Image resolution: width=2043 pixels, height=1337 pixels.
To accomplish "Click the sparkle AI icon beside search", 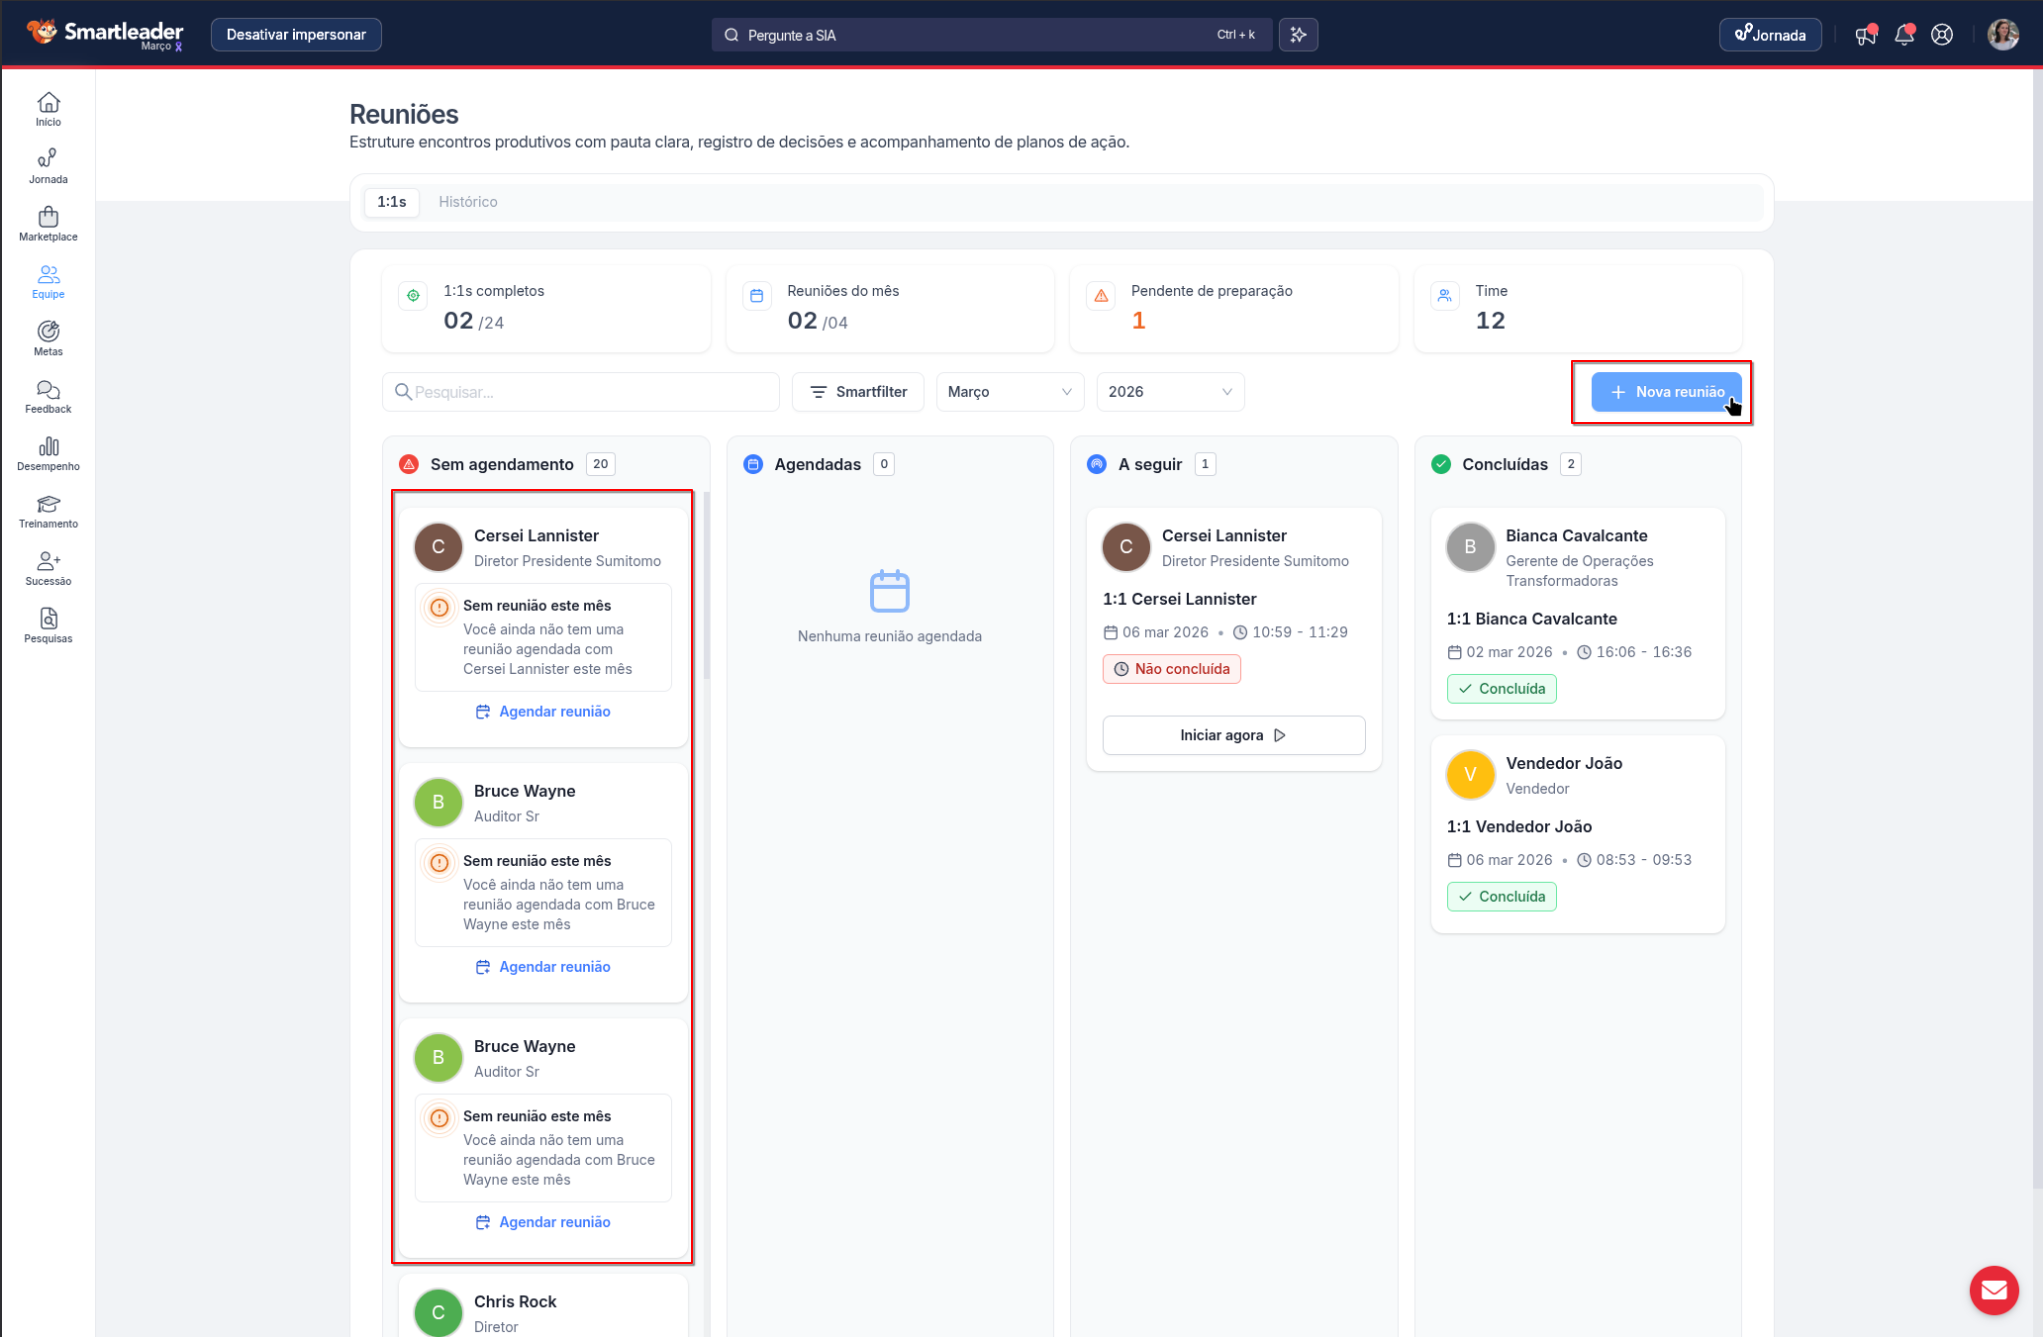I will click(x=1298, y=35).
